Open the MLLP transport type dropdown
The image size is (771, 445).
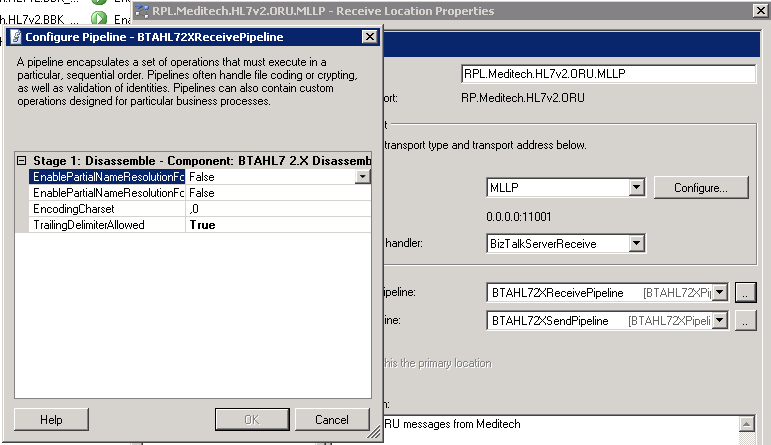[636, 187]
